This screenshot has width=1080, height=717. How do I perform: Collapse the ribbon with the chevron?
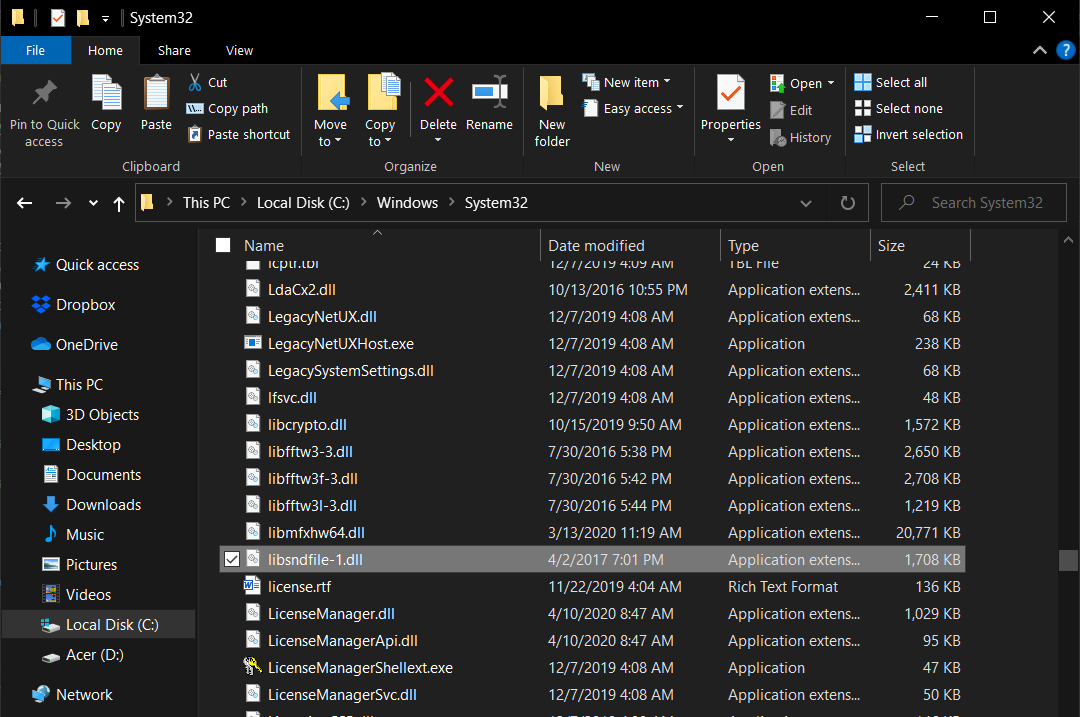pyautogui.click(x=1039, y=50)
